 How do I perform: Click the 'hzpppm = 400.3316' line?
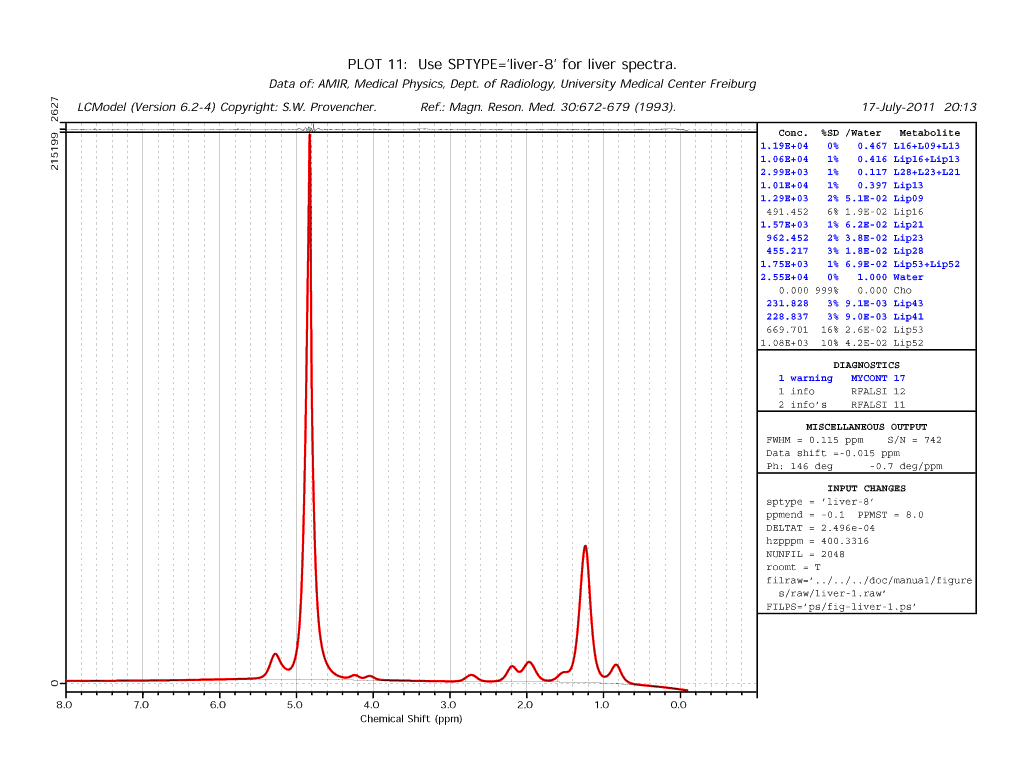point(817,541)
